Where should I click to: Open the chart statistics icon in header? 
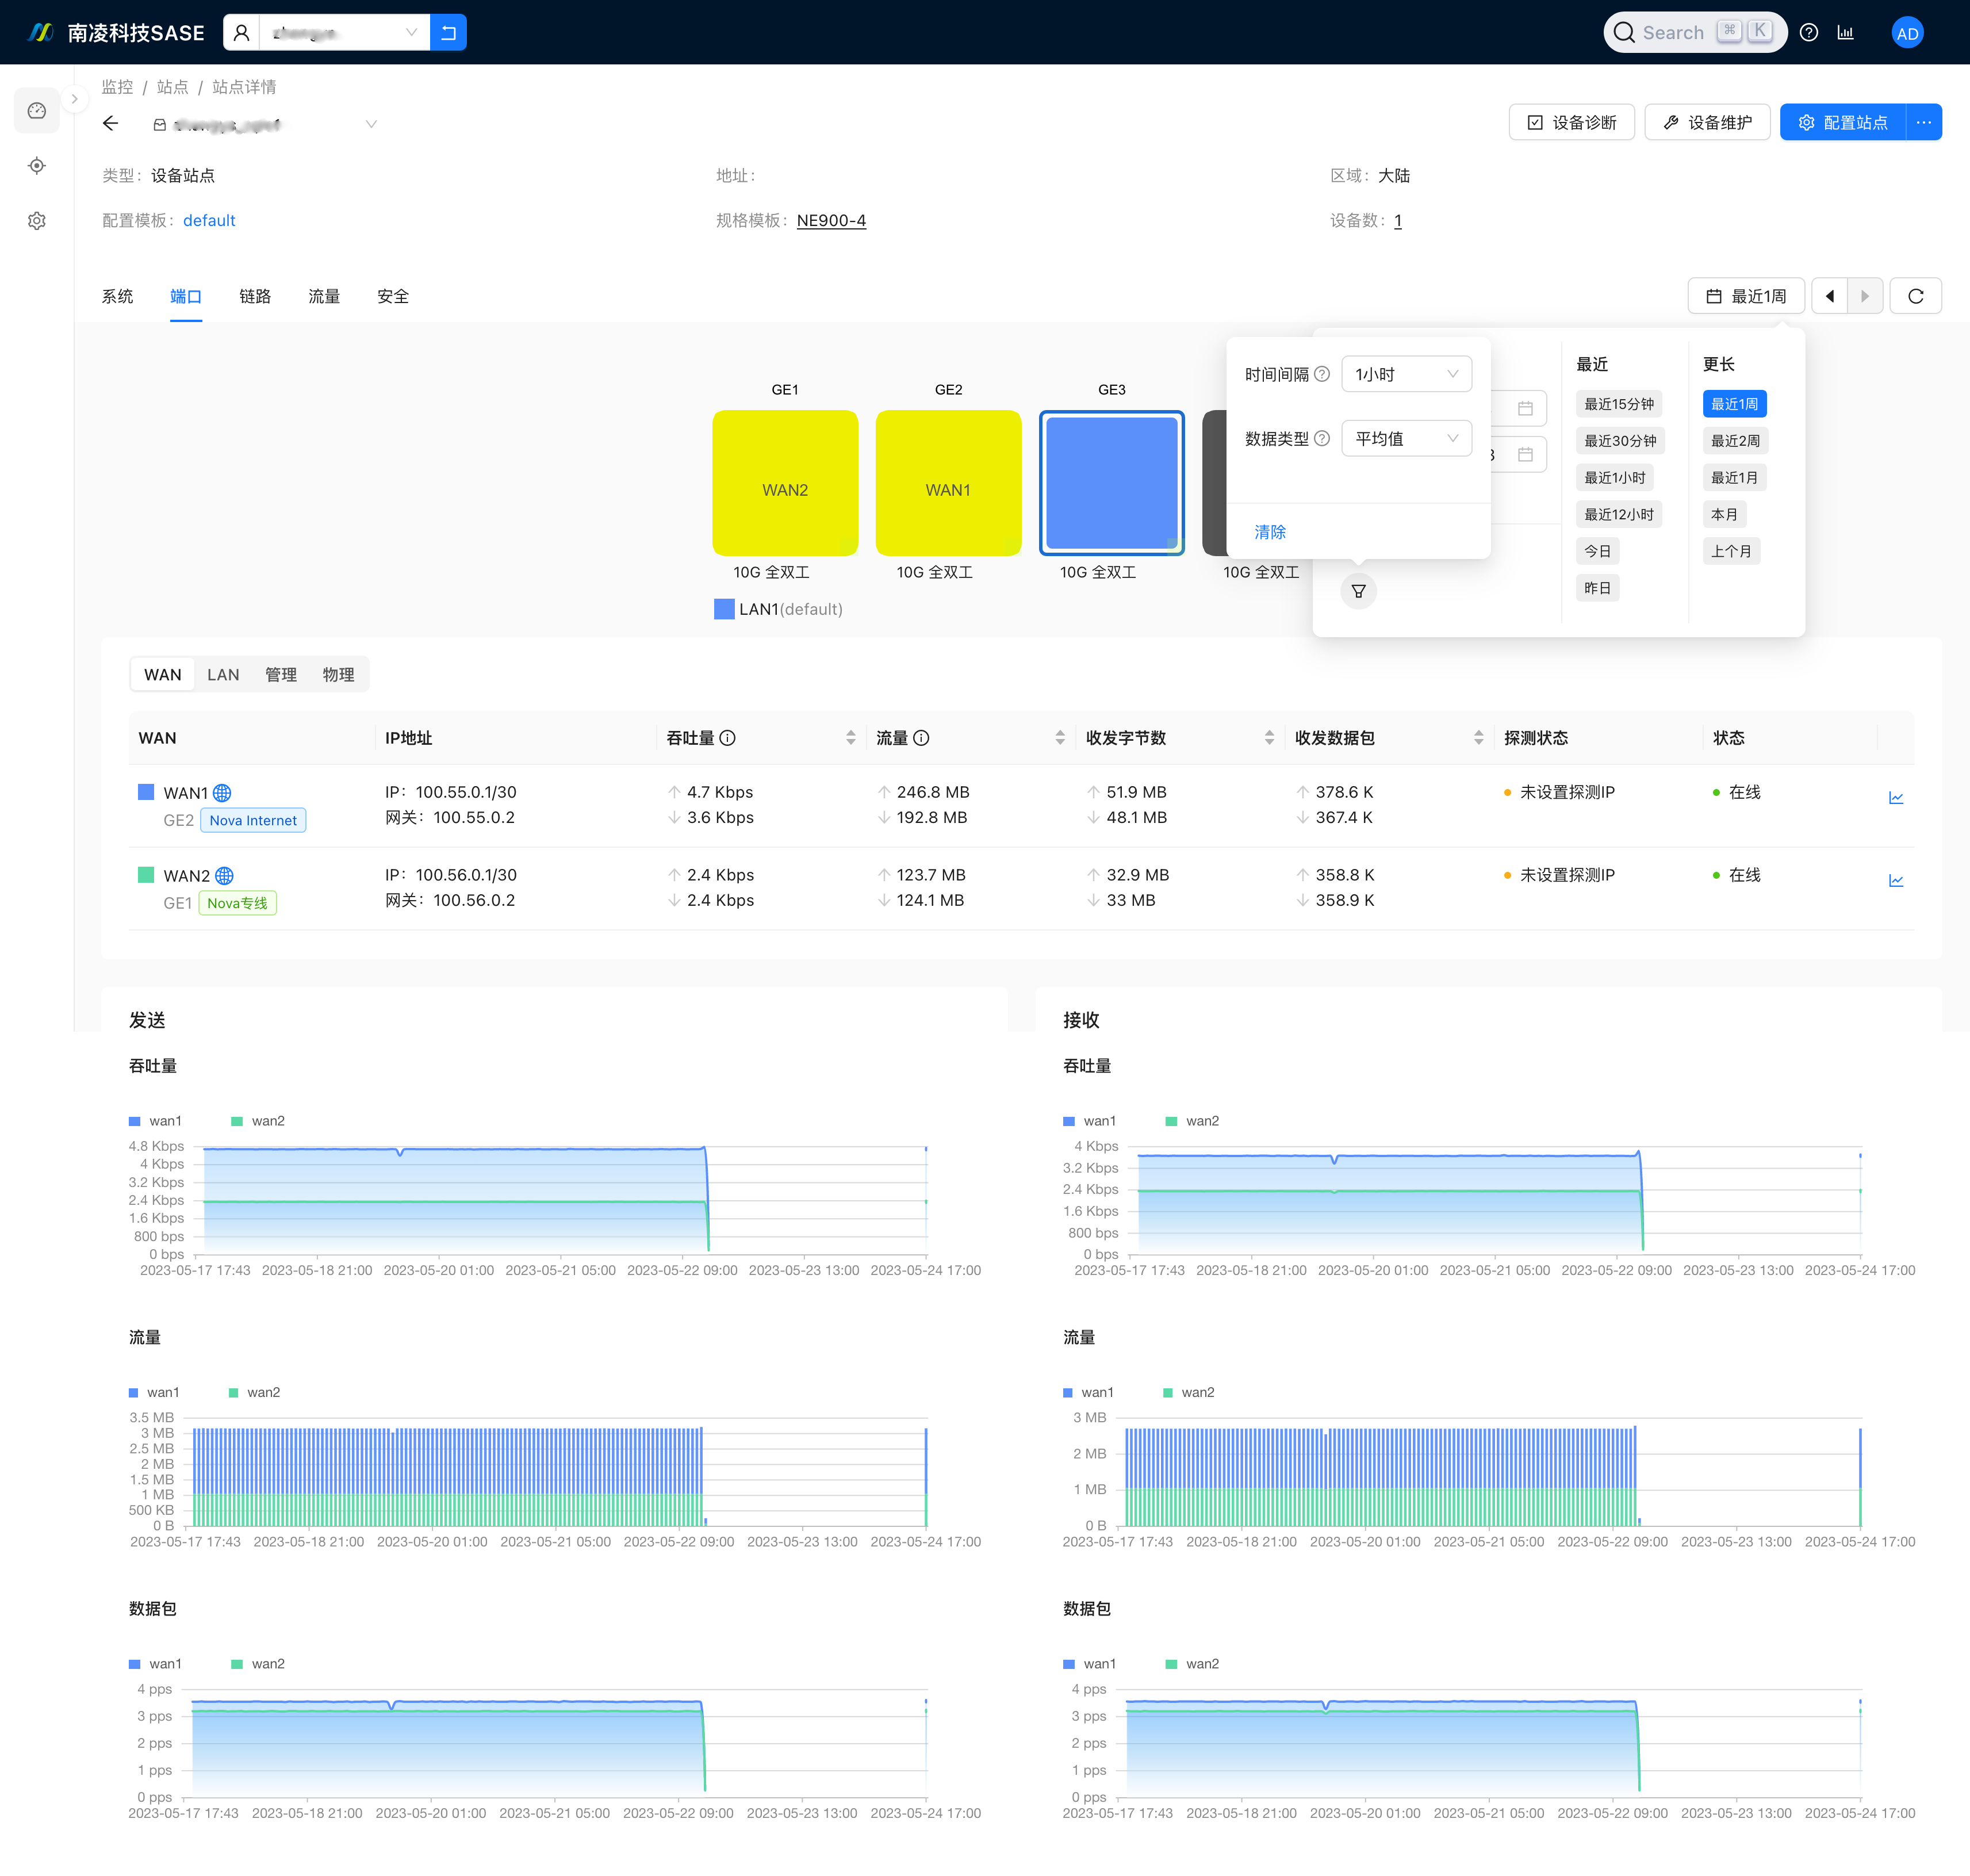click(x=1846, y=33)
